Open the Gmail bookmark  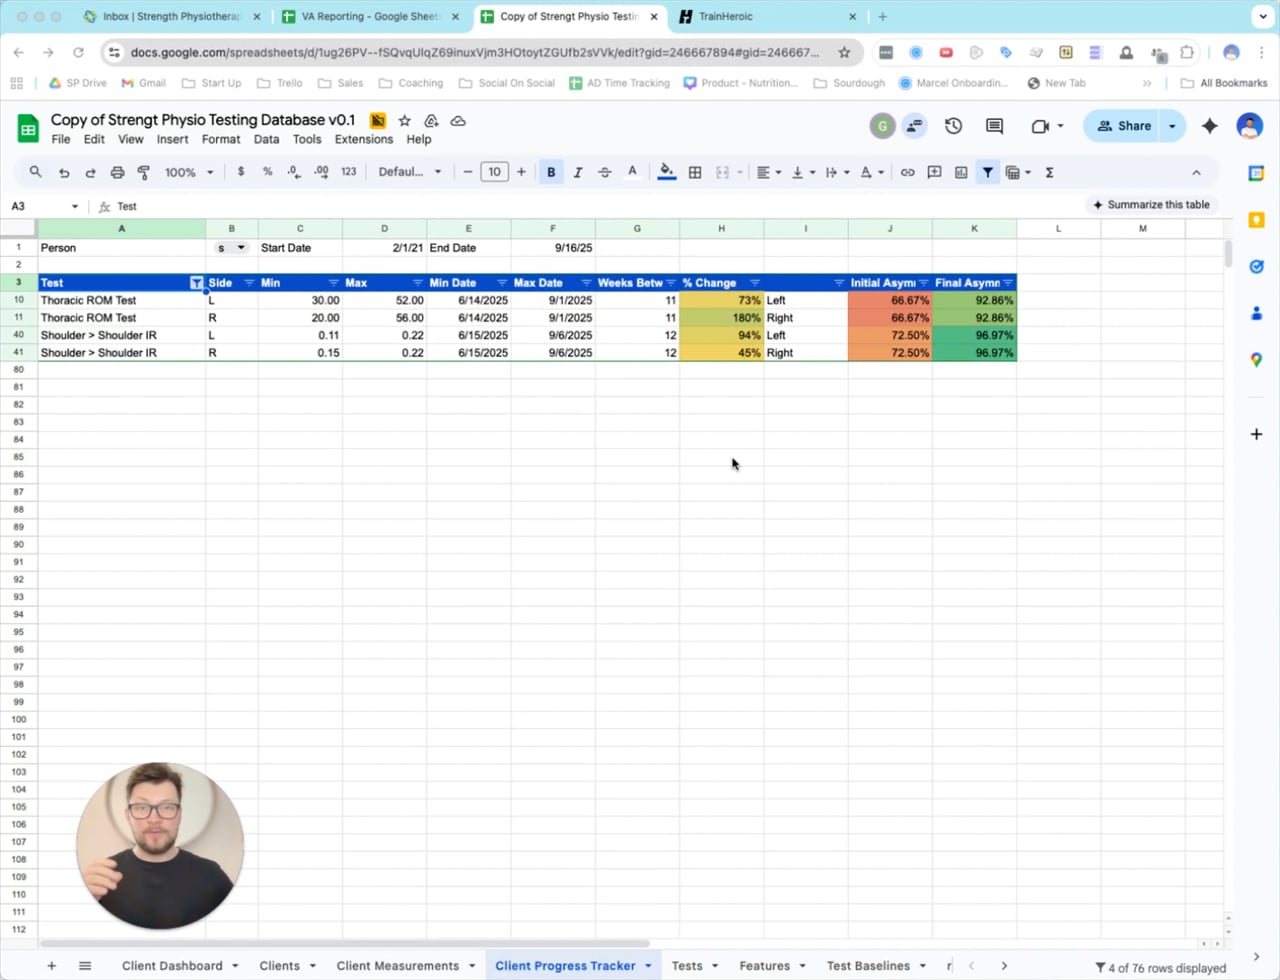143,83
